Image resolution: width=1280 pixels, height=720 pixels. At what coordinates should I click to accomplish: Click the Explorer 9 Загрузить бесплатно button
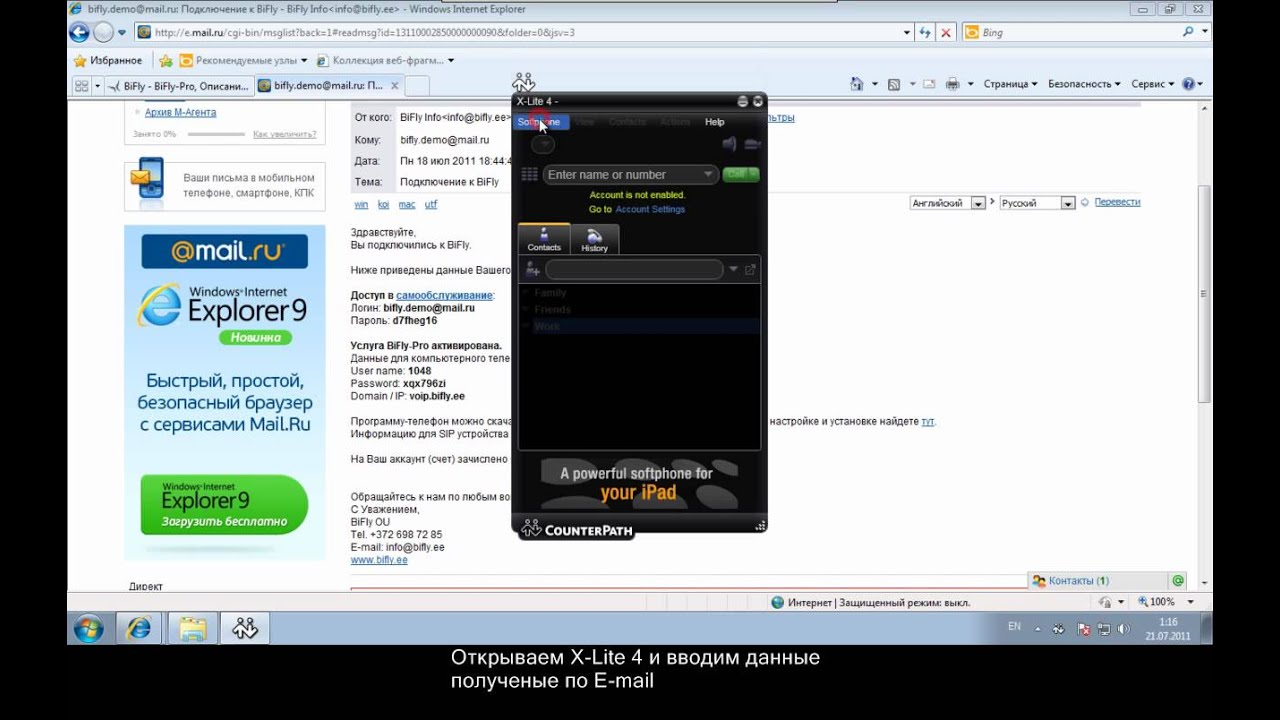pos(224,505)
